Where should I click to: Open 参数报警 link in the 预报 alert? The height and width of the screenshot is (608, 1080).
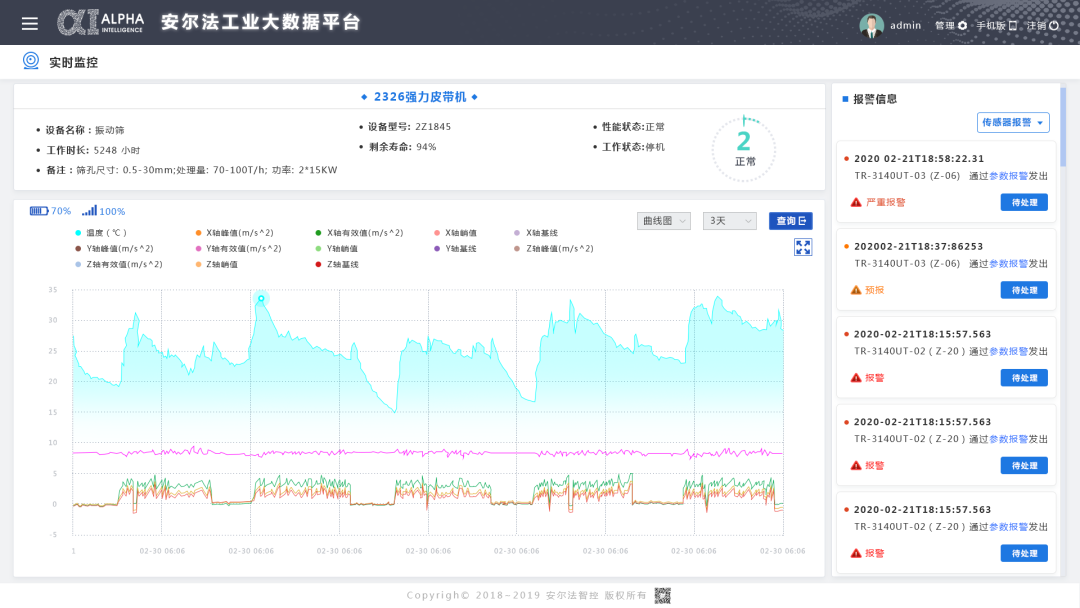(1008, 263)
